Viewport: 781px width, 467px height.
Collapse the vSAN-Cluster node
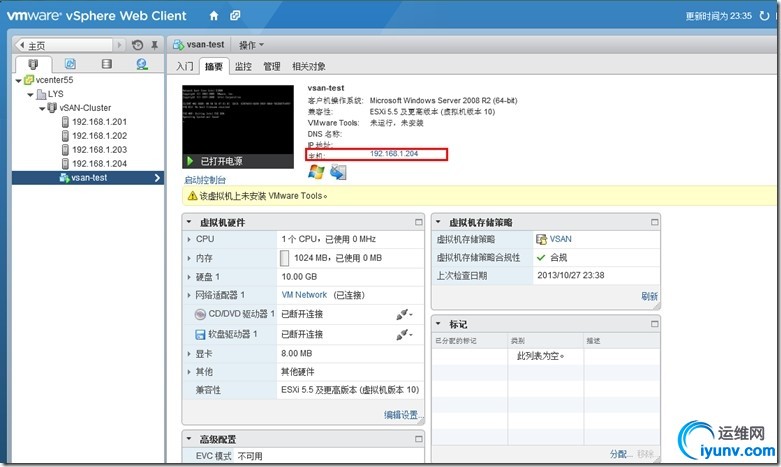pyautogui.click(x=42, y=108)
